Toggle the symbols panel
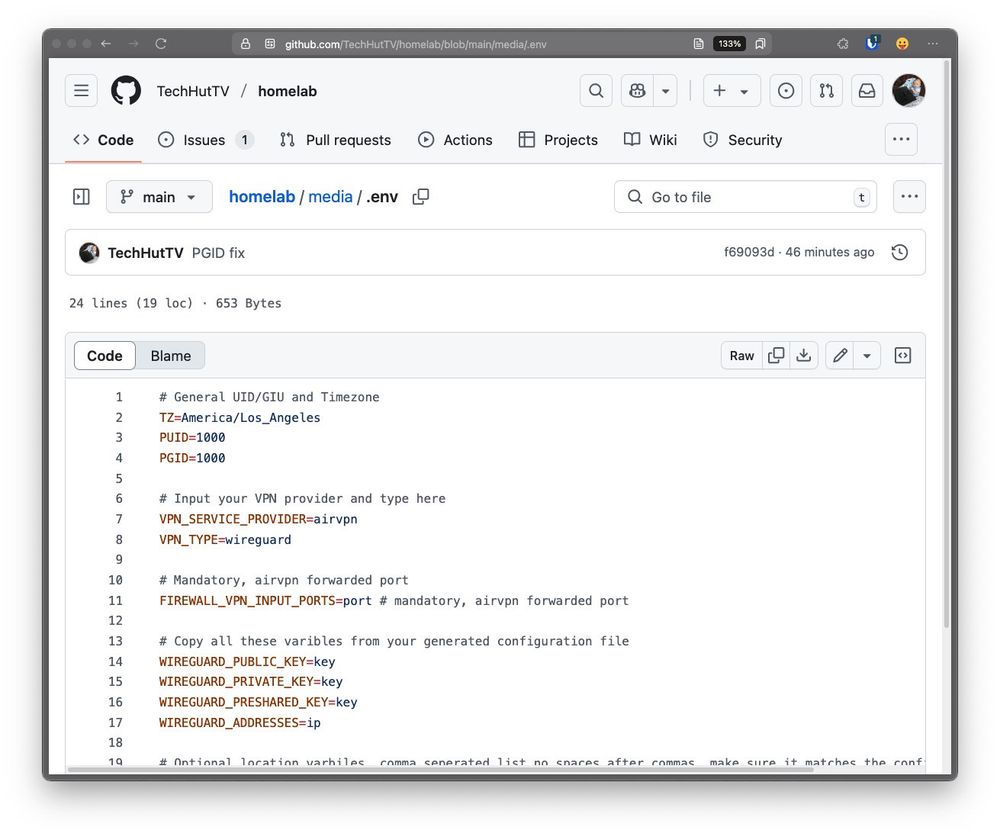 click(x=903, y=355)
